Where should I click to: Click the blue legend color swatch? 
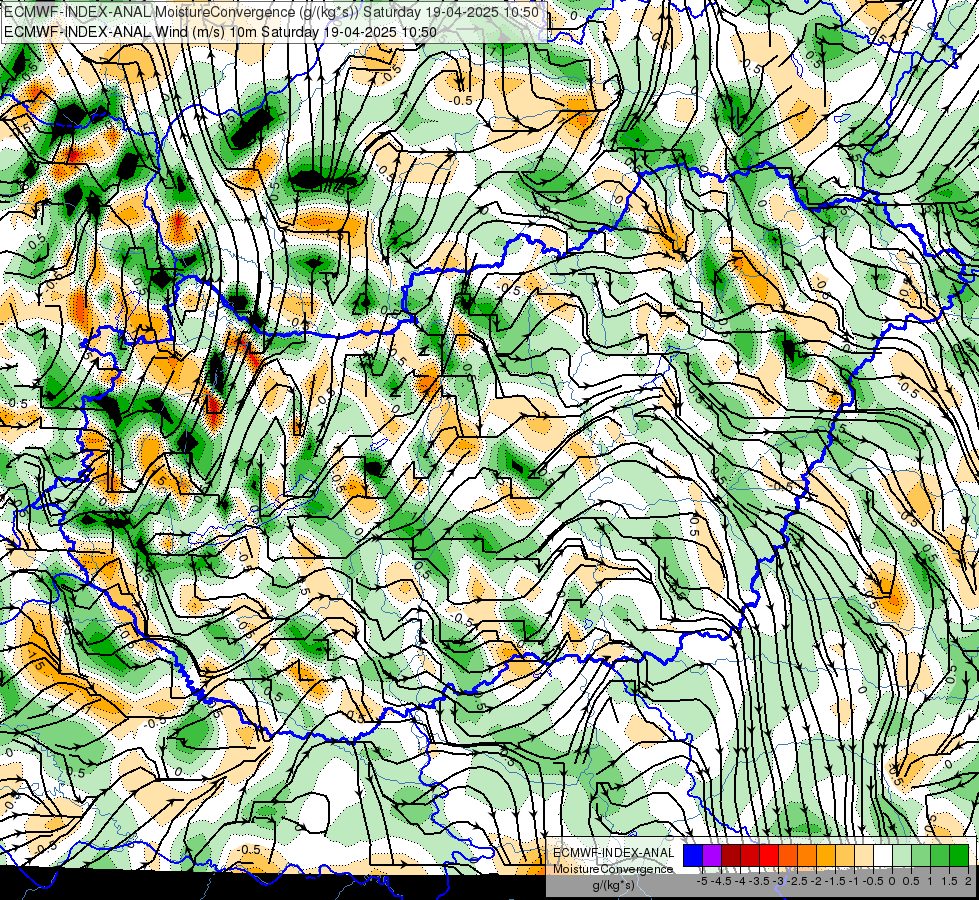pyautogui.click(x=693, y=856)
